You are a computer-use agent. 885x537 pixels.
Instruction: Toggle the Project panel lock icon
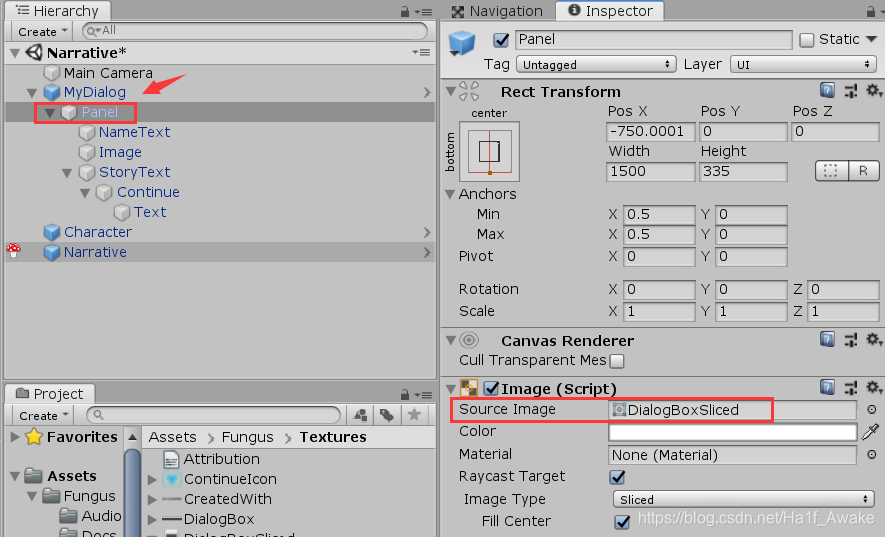[x=405, y=394]
